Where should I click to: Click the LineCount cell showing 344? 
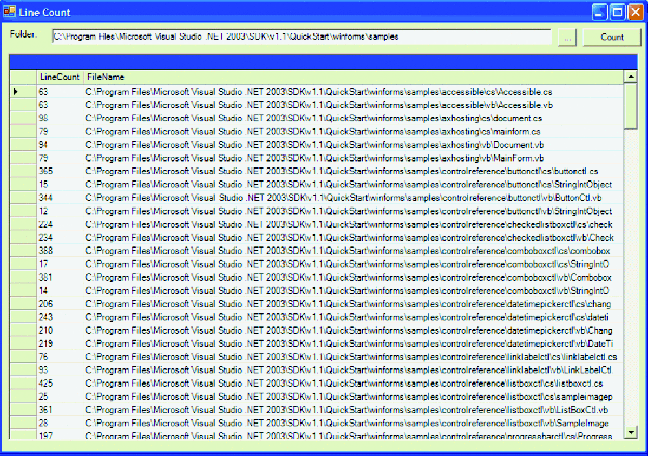point(59,198)
